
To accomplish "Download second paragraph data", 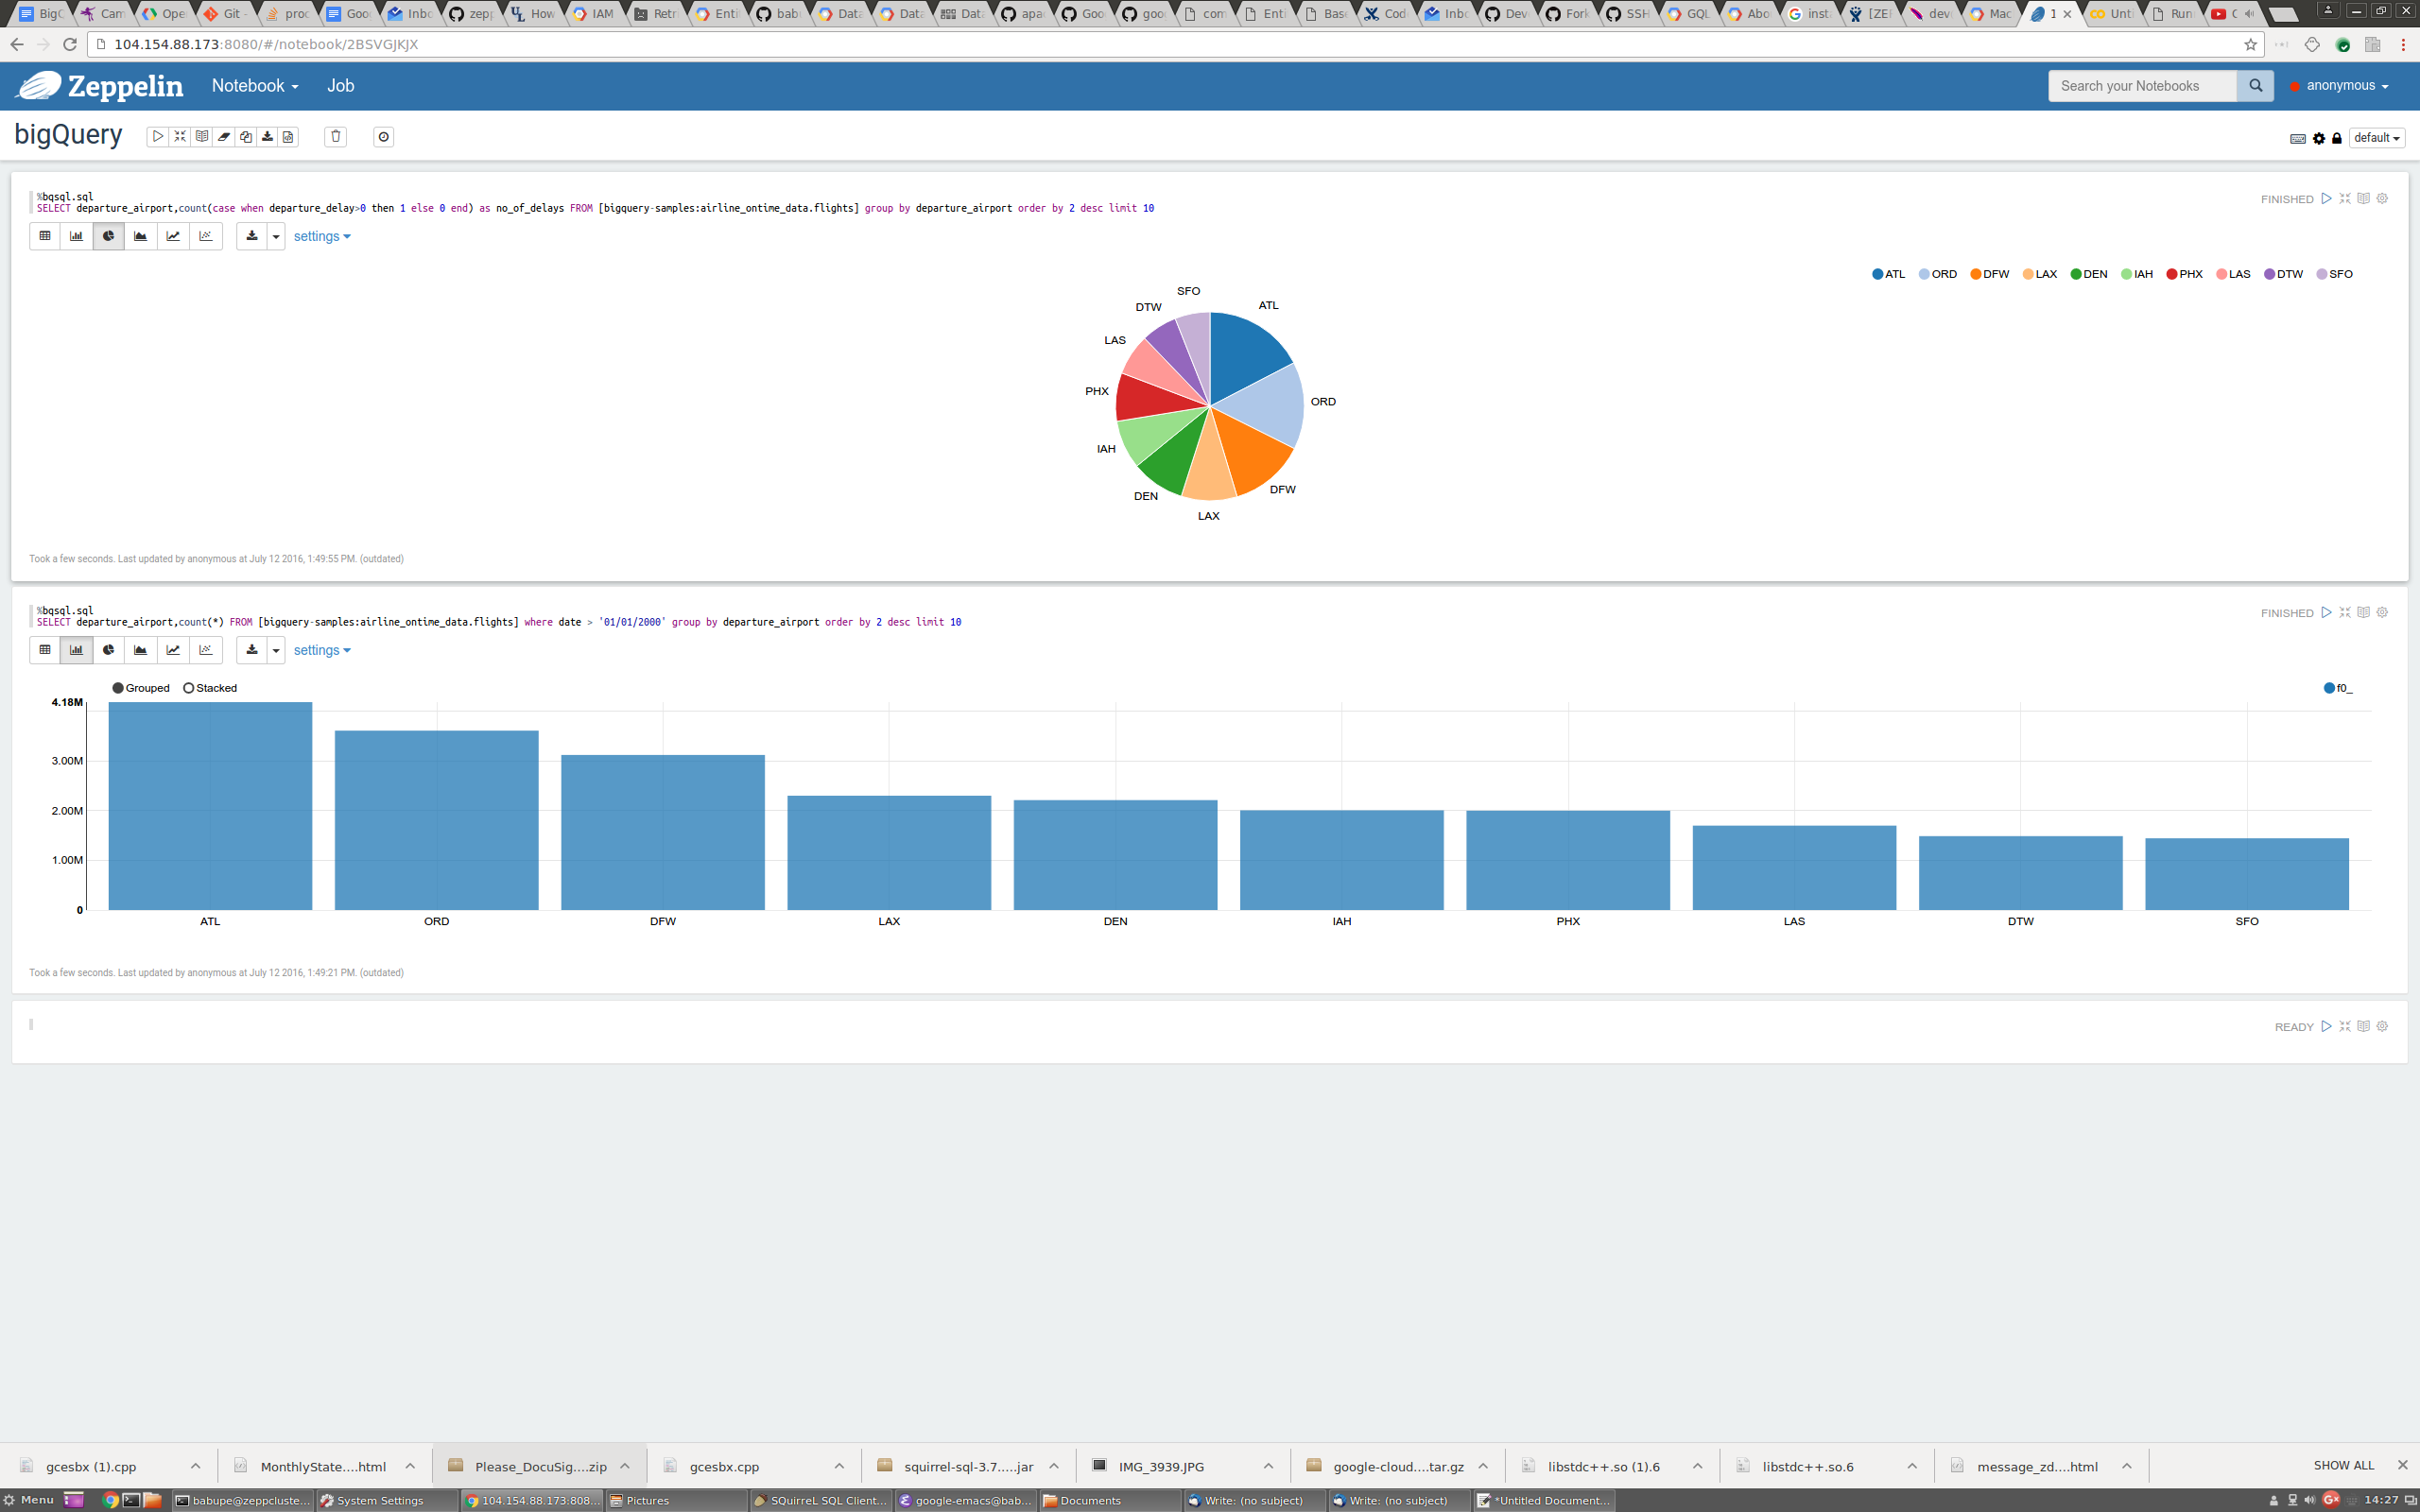I will tap(252, 650).
